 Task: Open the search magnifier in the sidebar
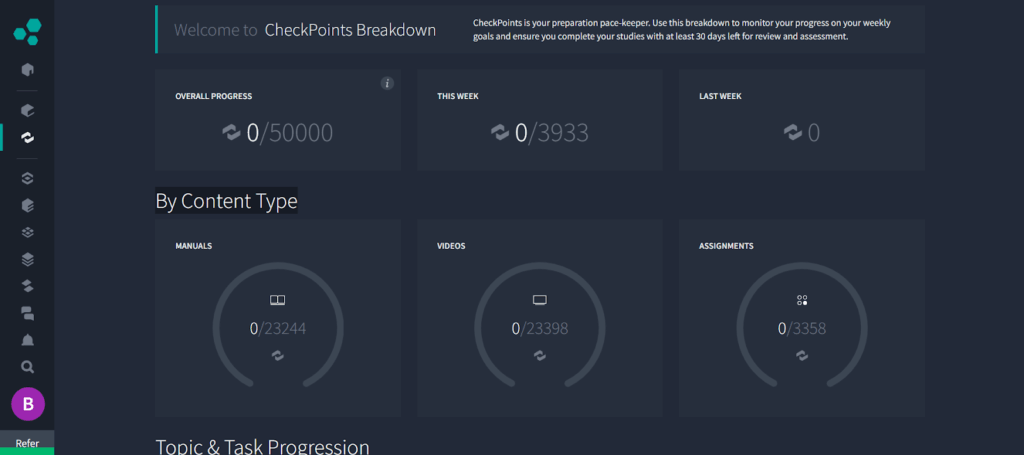click(27, 367)
